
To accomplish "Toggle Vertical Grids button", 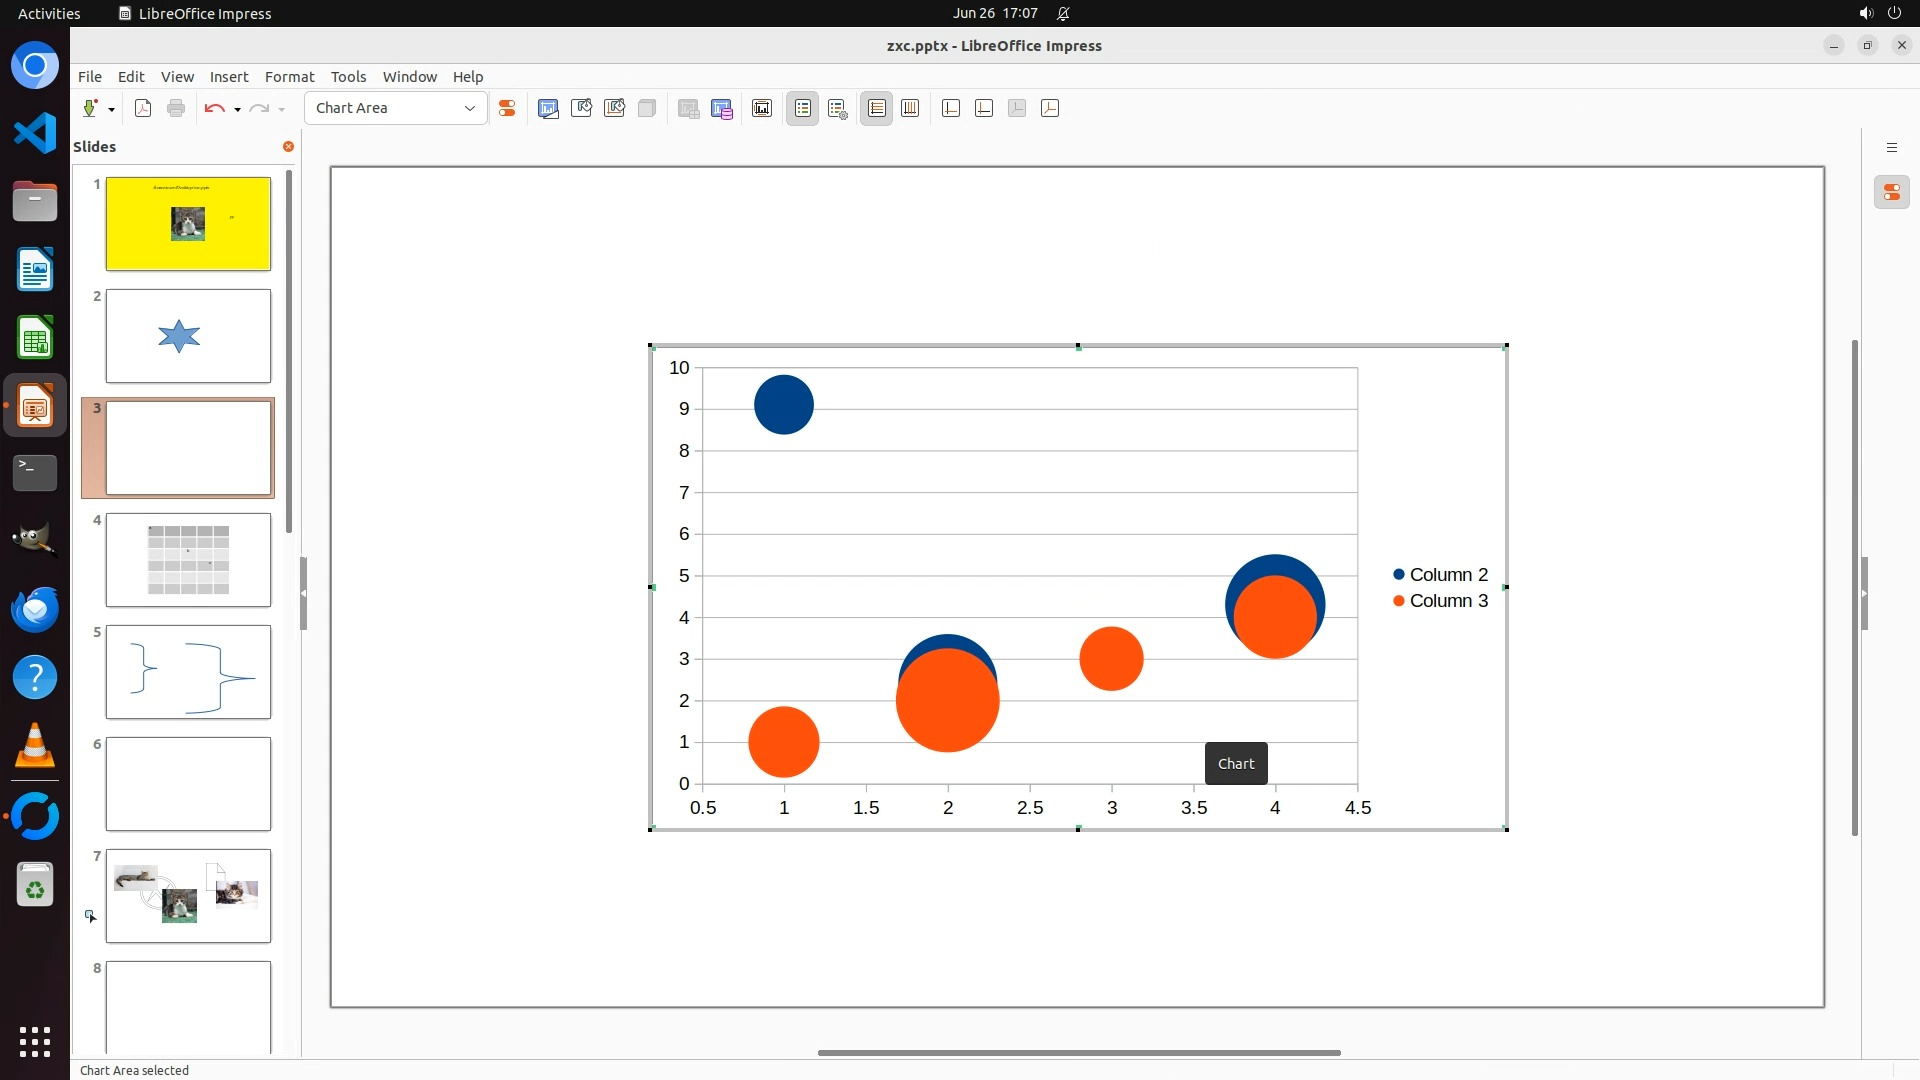I will [x=910, y=108].
